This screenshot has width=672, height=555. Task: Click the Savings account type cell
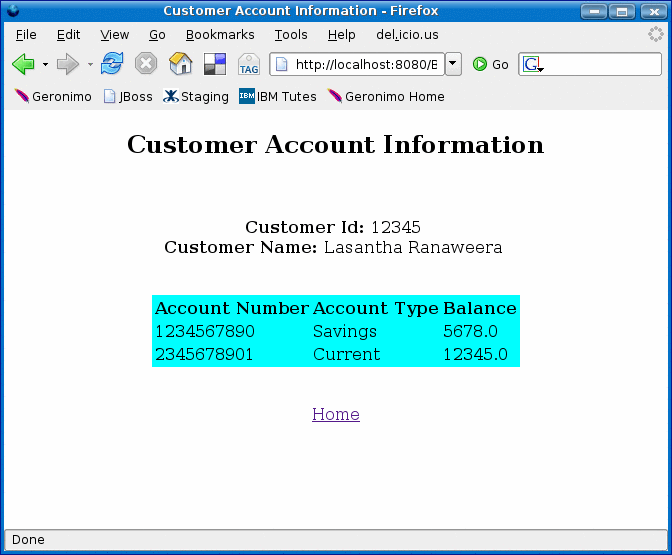(x=345, y=331)
